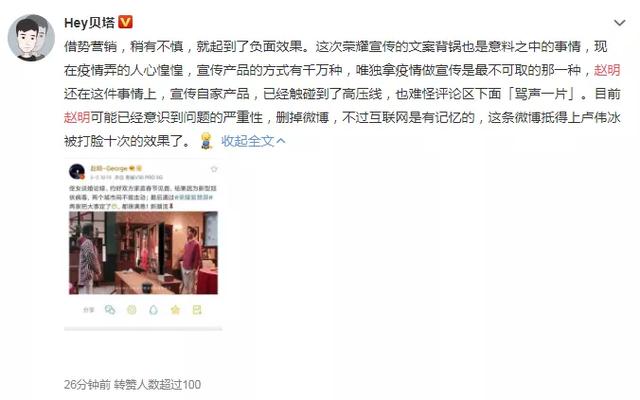
Task: Click the green save-image icon
Action: coord(197,310)
